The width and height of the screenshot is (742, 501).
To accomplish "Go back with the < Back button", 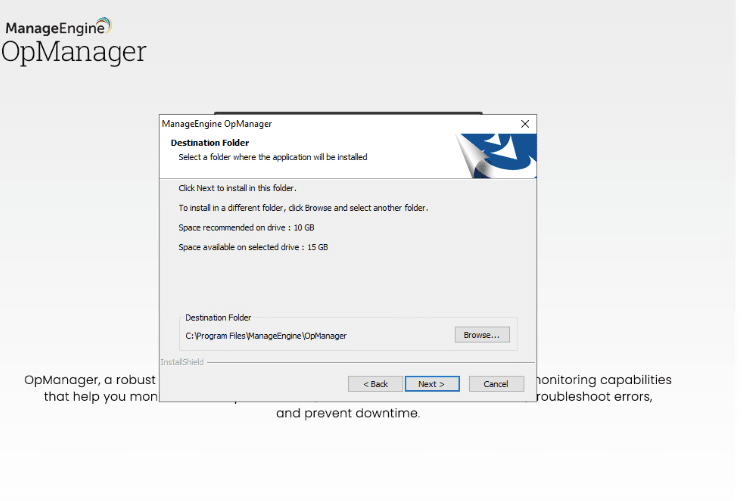I will click(375, 384).
